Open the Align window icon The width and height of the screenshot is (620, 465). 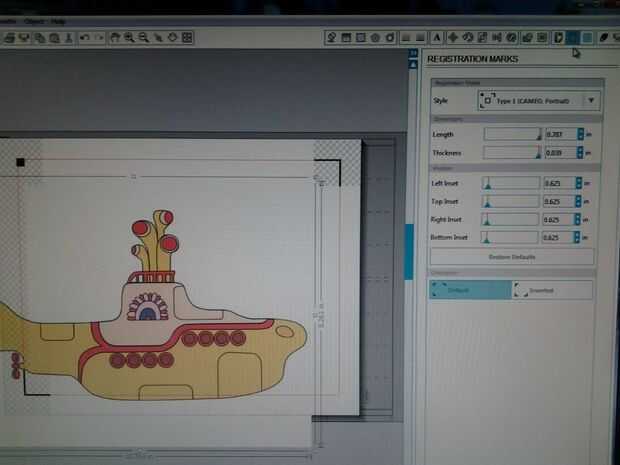click(497, 38)
